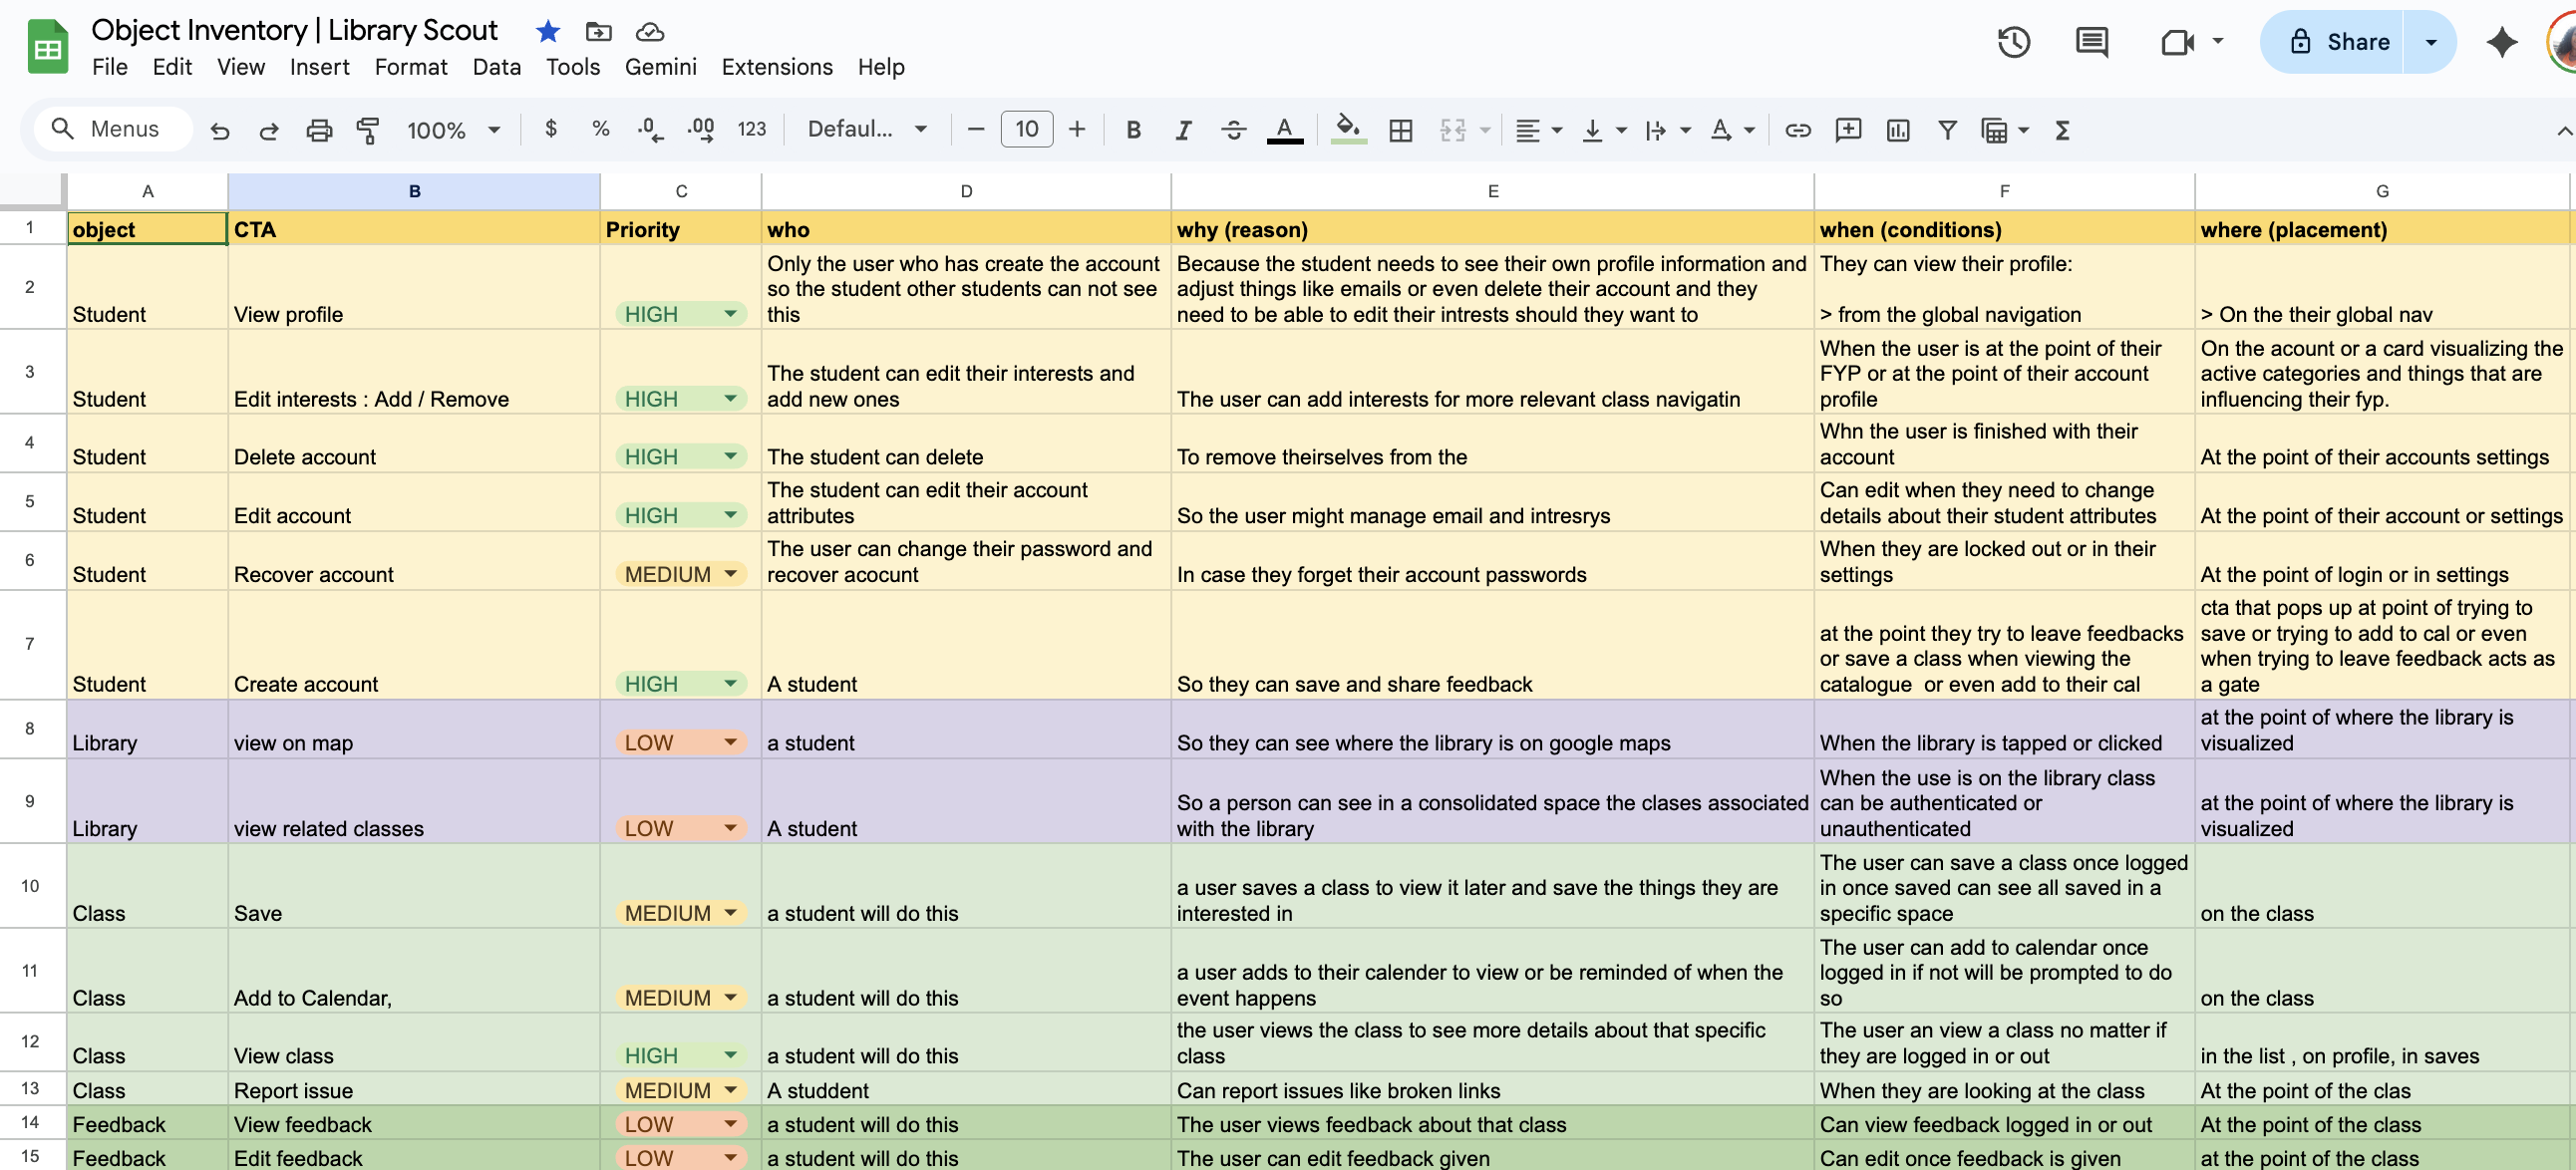Open the comments panel icon
Screen dimensions: 2576x1170
coord(2091,42)
